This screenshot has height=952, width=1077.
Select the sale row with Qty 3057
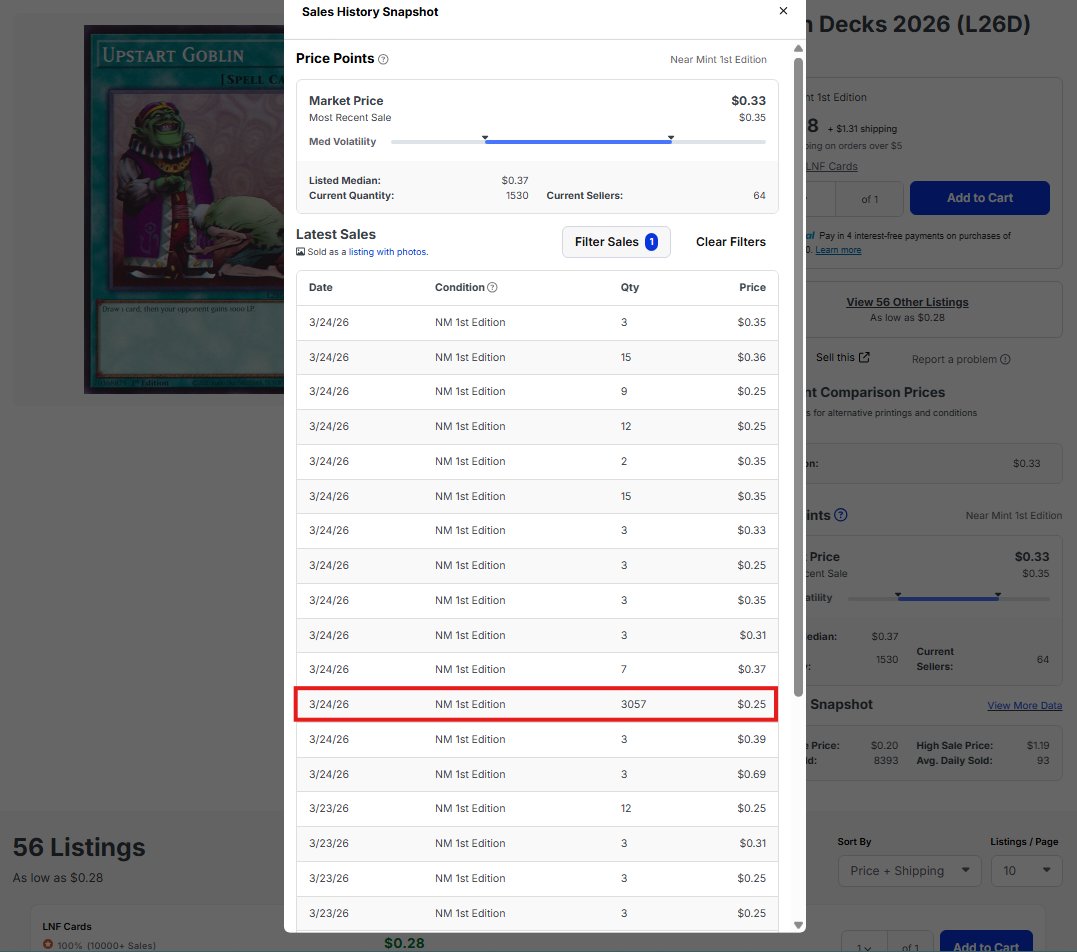536,704
